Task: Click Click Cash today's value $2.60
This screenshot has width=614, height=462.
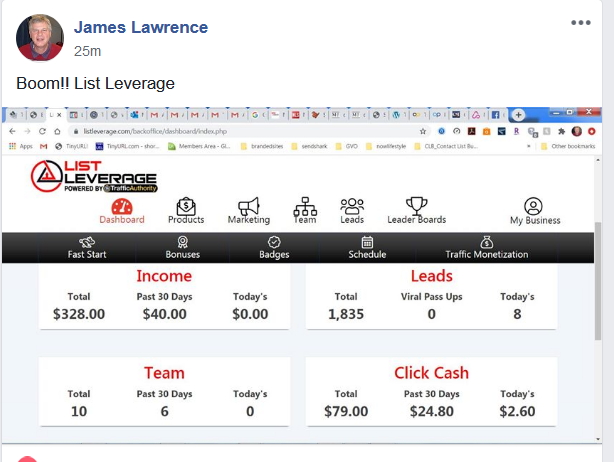Action: click(x=517, y=411)
